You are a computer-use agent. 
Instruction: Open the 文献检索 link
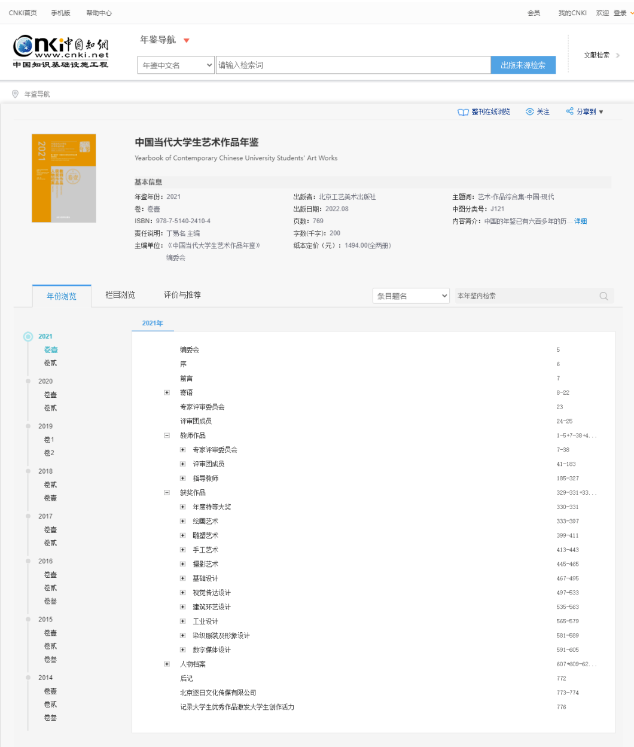click(x=601, y=55)
